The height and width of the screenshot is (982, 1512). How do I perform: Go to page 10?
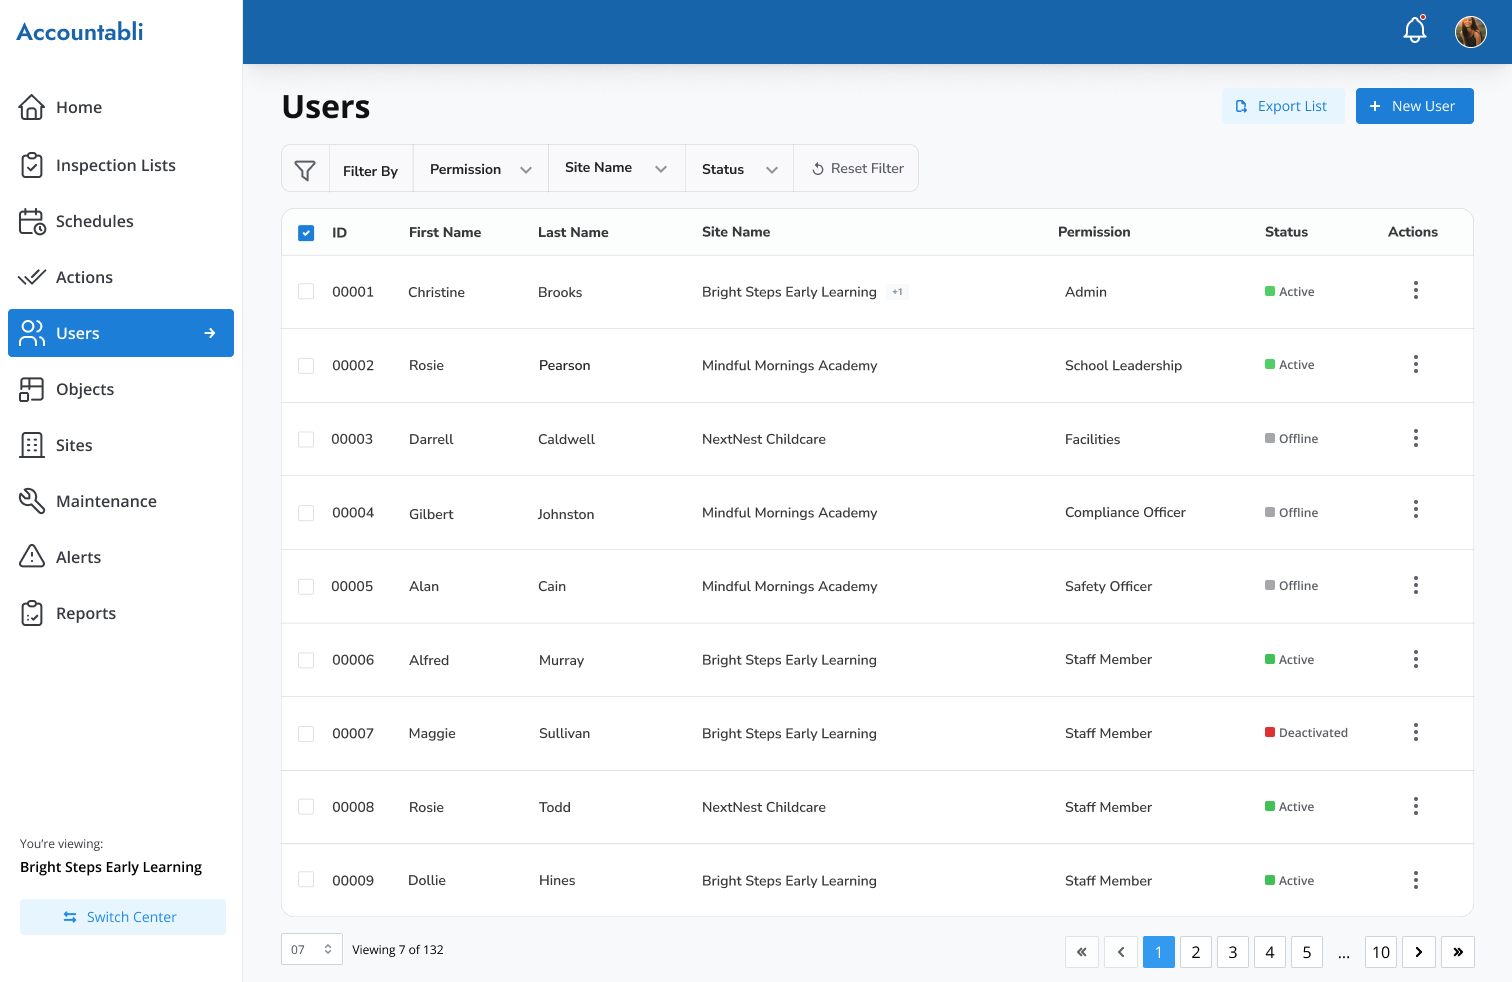(x=1381, y=952)
